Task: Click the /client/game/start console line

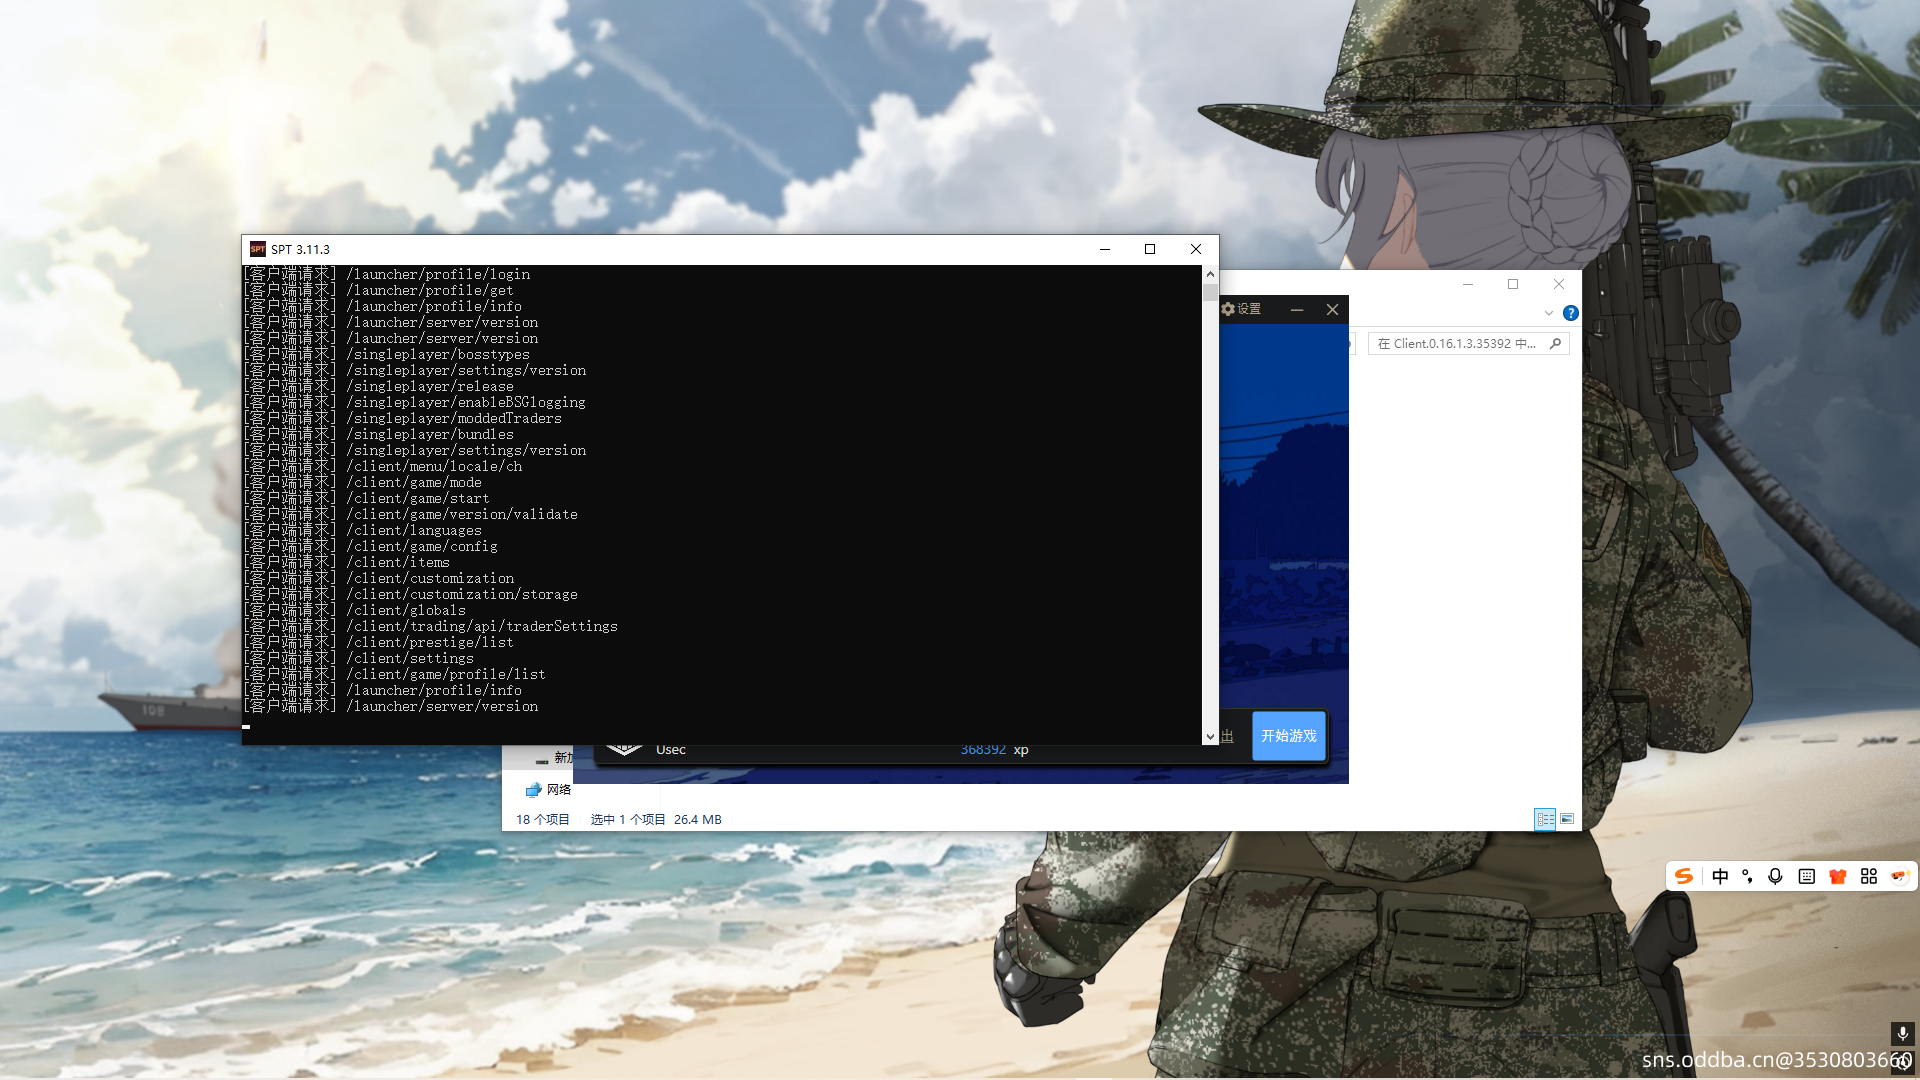Action: tap(366, 498)
